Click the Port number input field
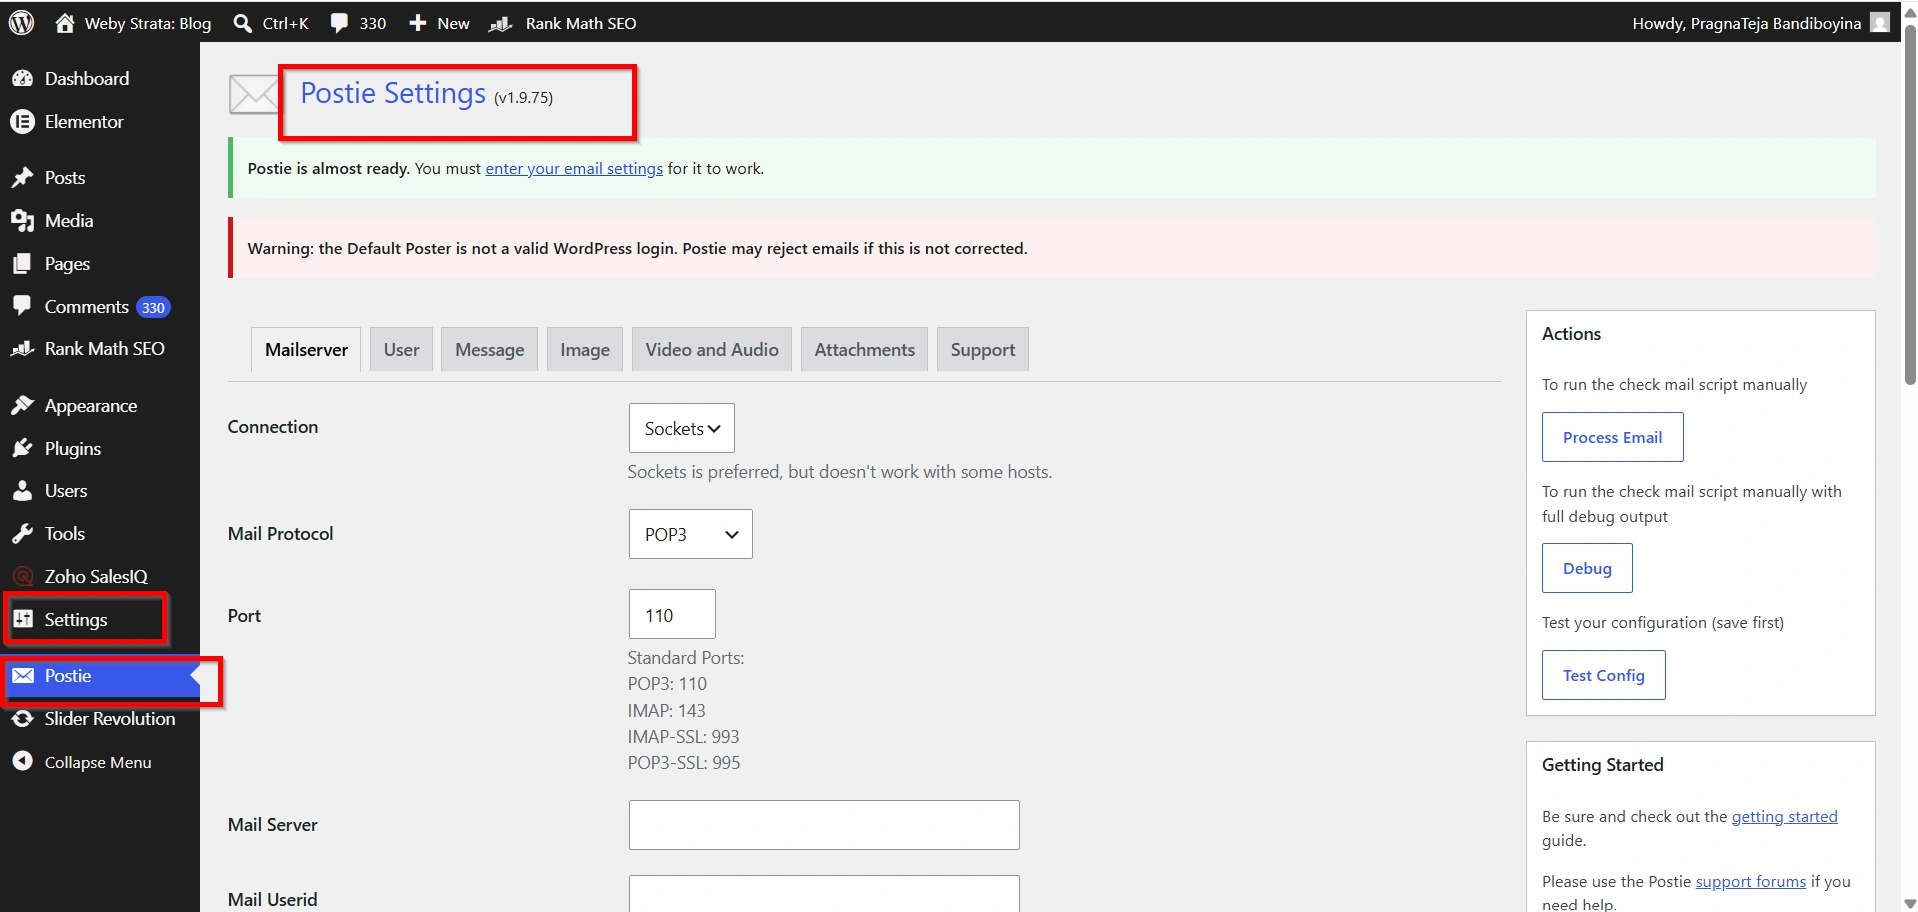This screenshot has height=912, width=1918. 672,614
